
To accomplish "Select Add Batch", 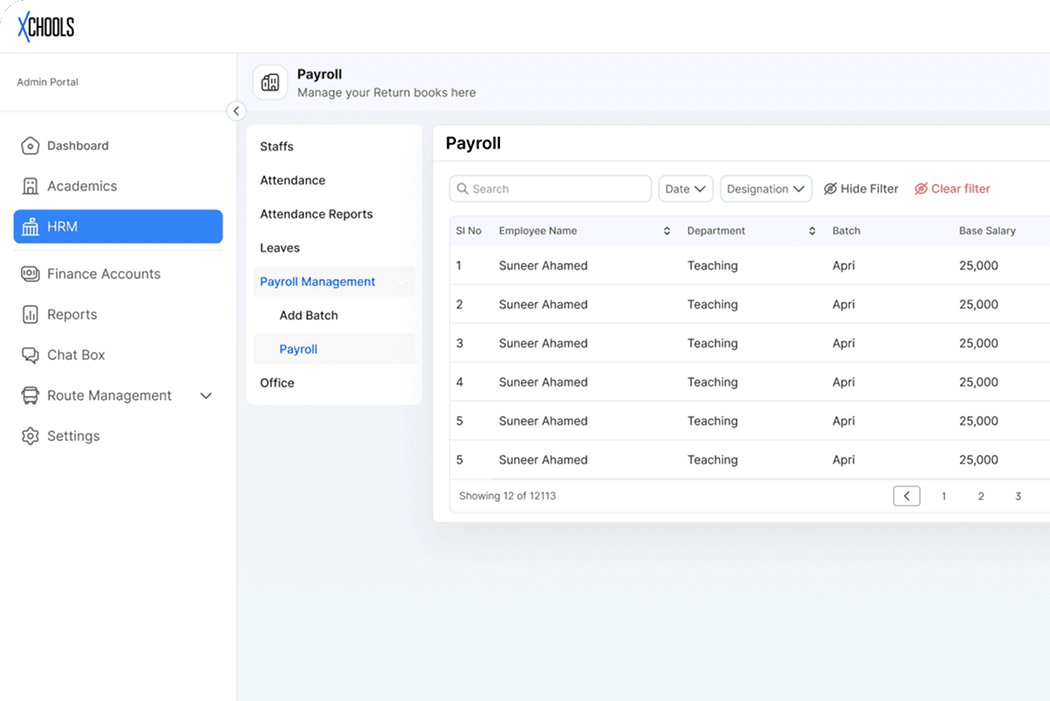I will (309, 315).
